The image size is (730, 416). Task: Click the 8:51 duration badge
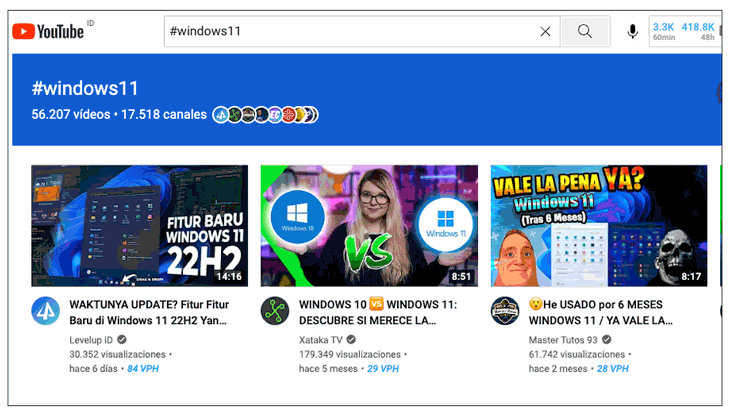pos(461,276)
